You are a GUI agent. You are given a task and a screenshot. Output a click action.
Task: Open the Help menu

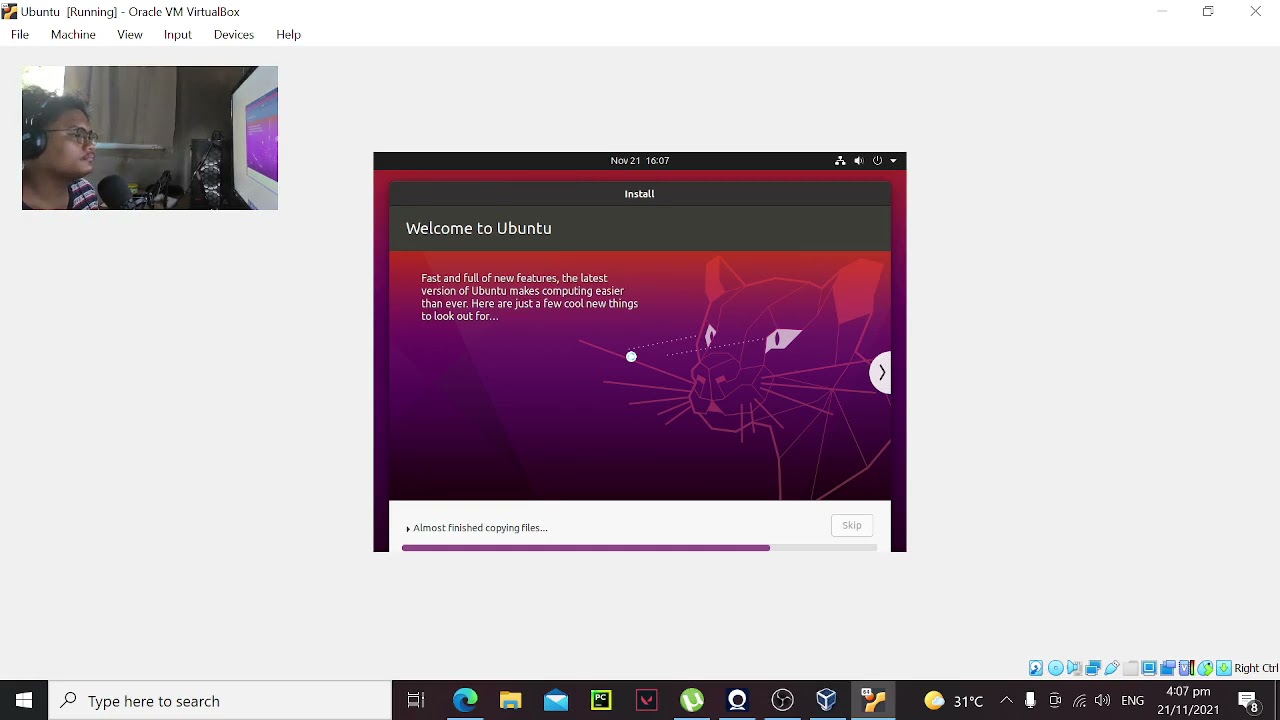pyautogui.click(x=288, y=34)
